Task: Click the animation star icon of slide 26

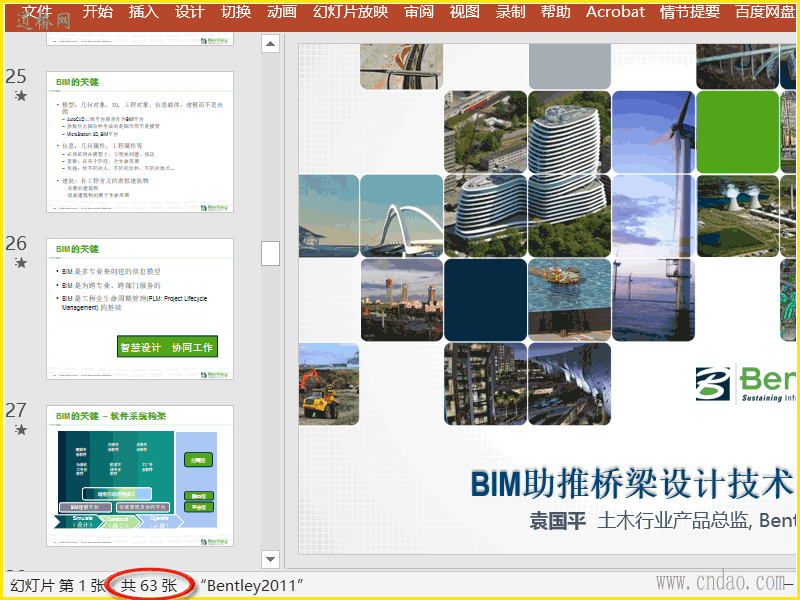Action: (20, 262)
